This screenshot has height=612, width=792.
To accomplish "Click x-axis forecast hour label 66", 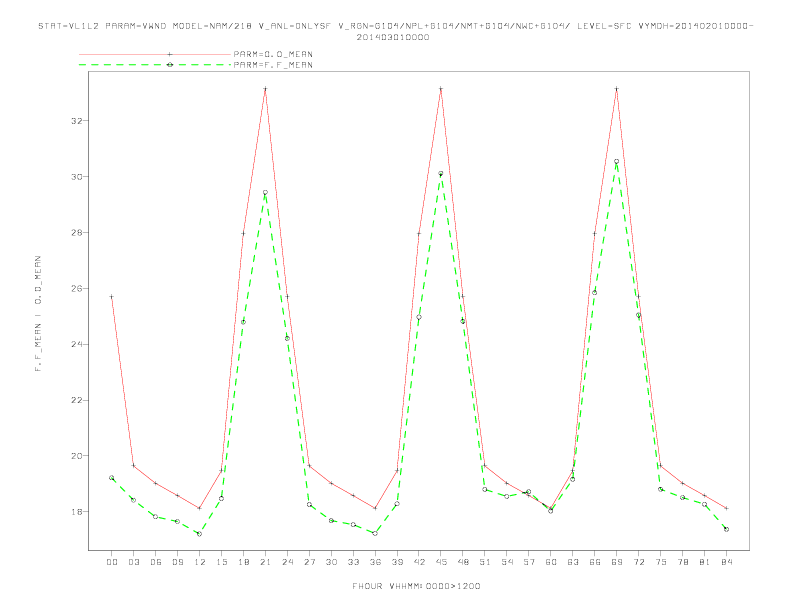I will pos(595,562).
